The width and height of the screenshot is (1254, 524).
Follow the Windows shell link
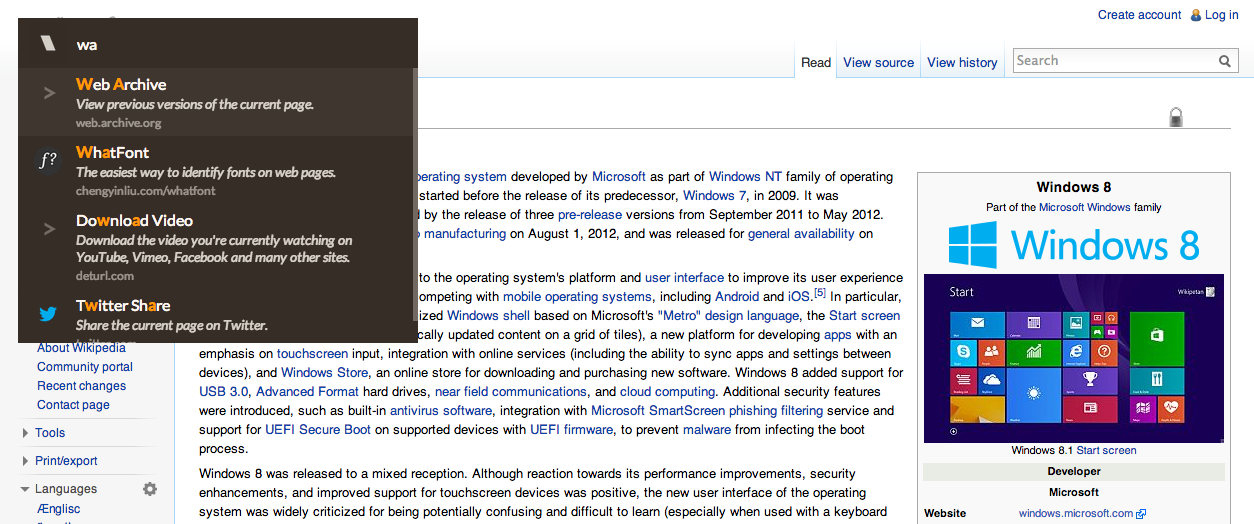488,316
